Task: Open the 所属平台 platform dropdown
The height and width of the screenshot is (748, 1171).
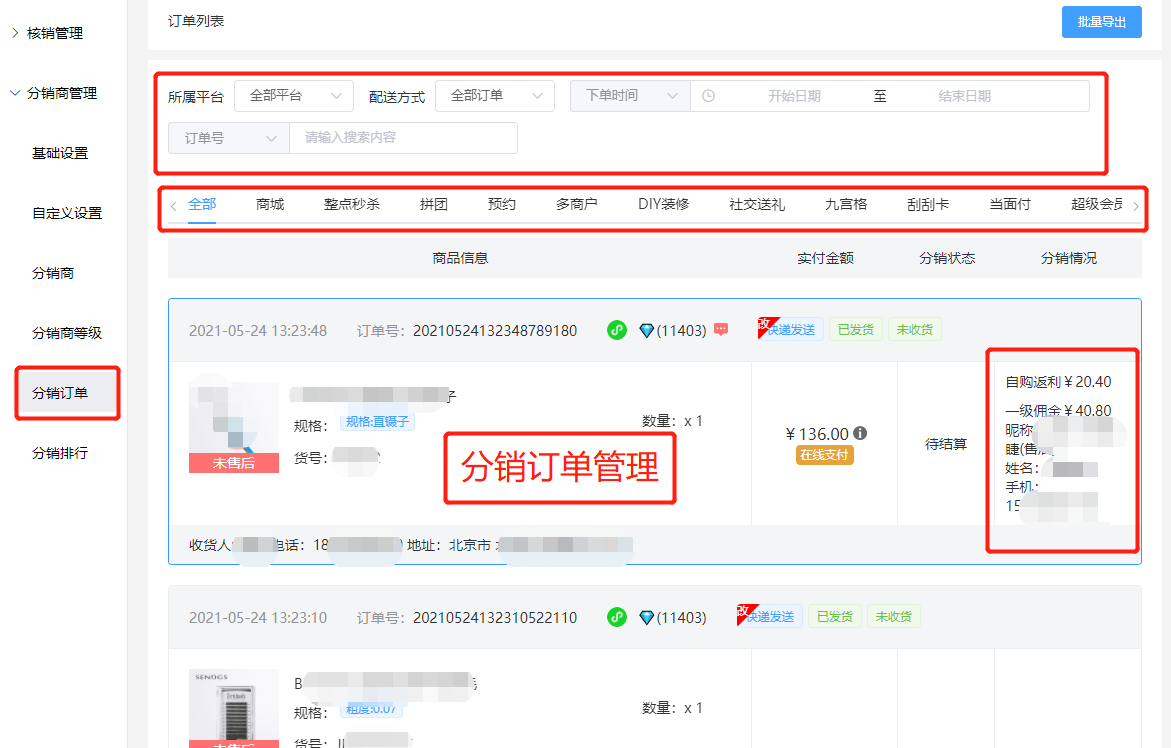Action: (294, 96)
